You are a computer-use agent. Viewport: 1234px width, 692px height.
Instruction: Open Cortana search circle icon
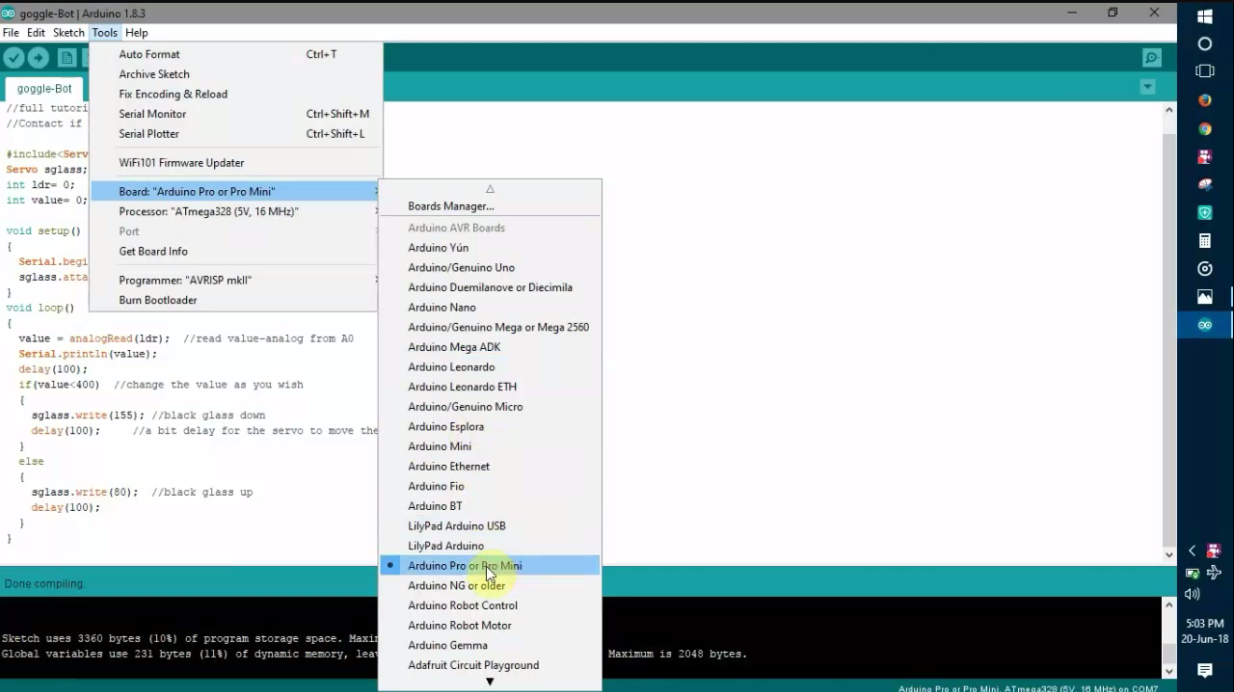point(1205,44)
